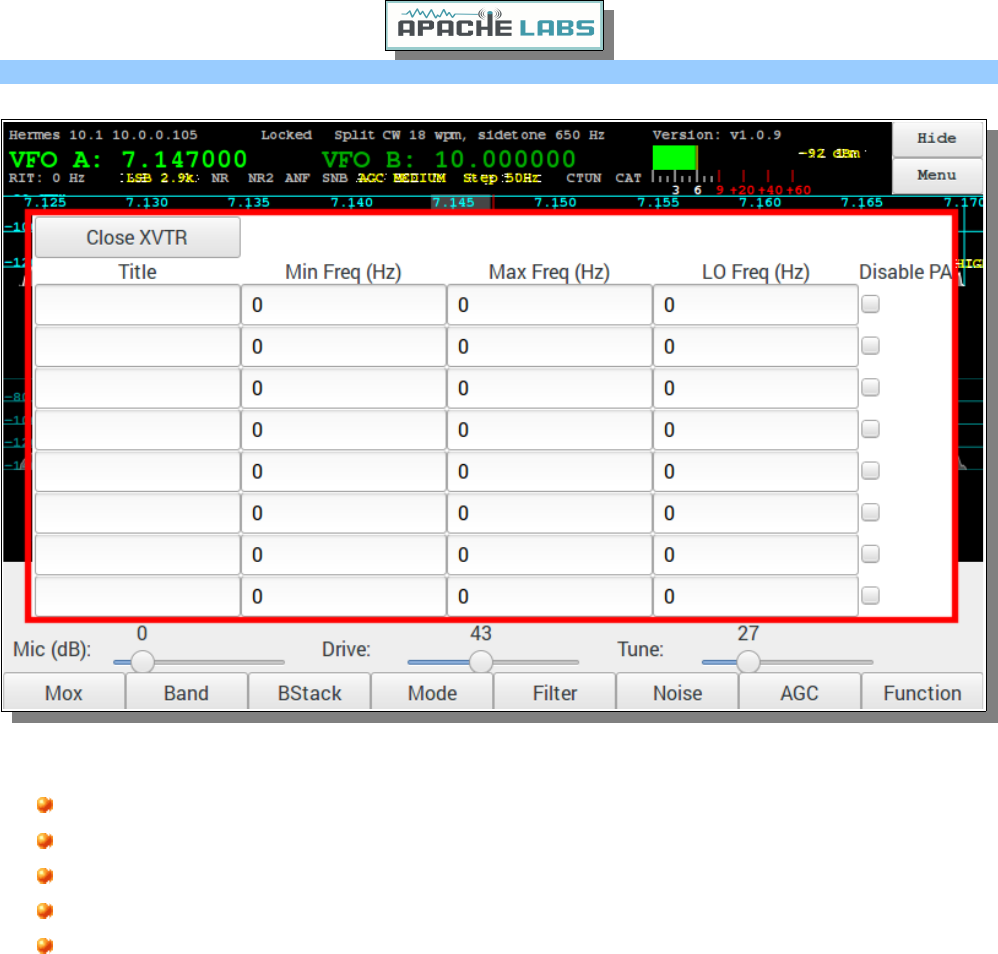Image resolution: width=998 pixels, height=954 pixels.
Task: Focus the Title field in second row
Action: tap(137, 347)
